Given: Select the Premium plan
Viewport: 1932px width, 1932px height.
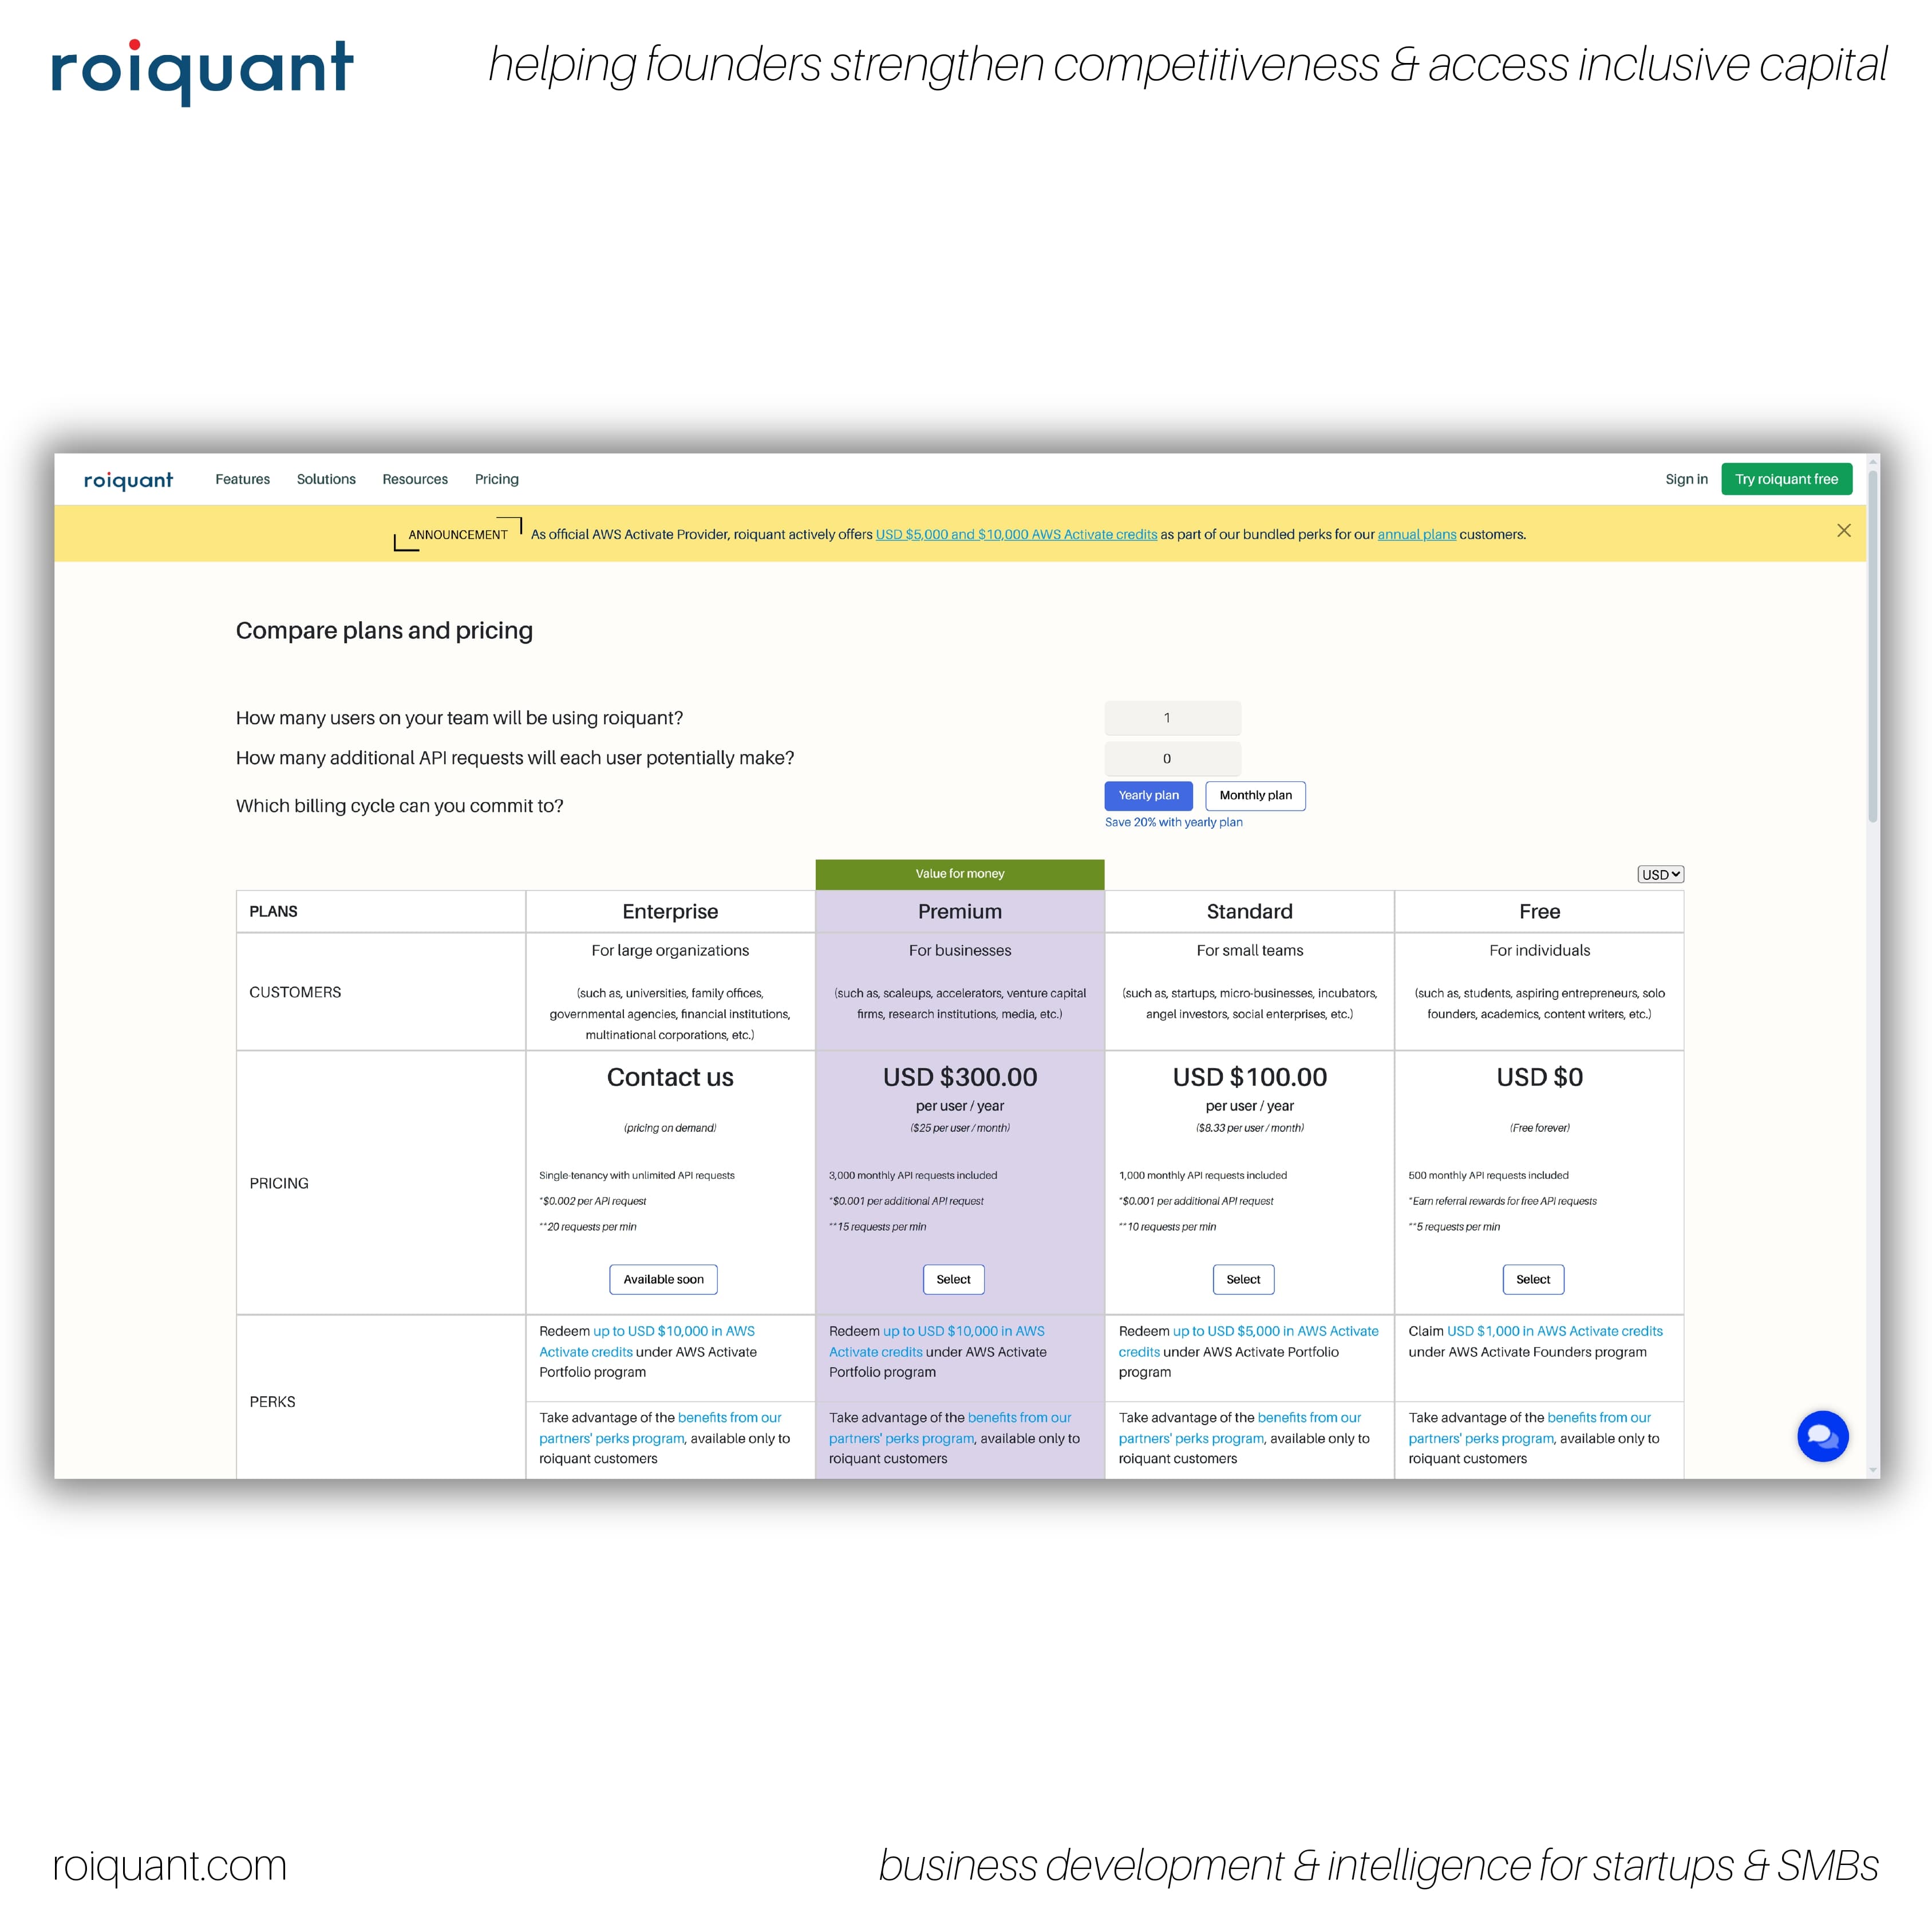Looking at the screenshot, I should pos(953,1279).
